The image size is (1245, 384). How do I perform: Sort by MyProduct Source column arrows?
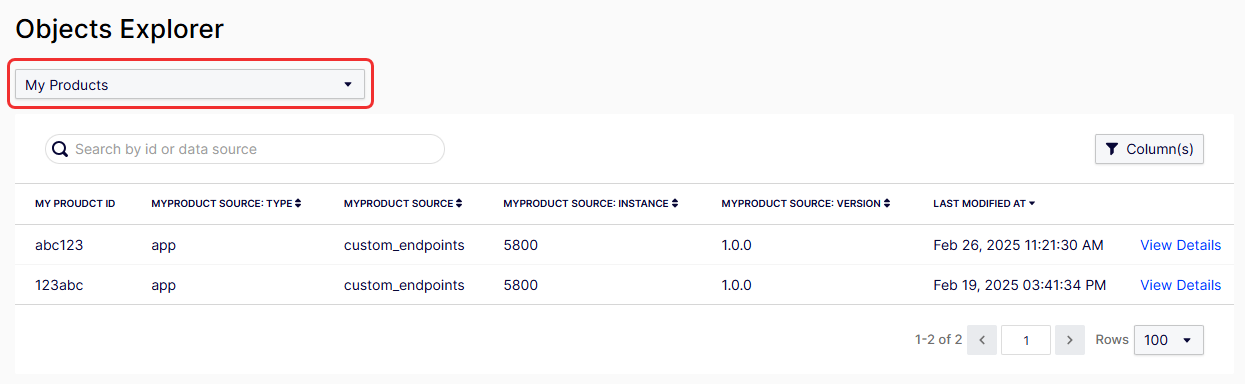click(459, 203)
